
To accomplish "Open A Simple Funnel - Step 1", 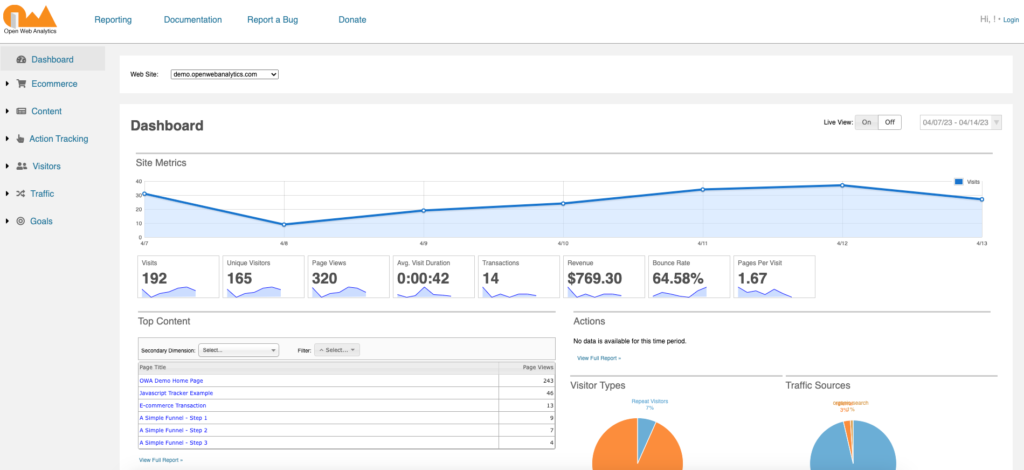I will coord(173,418).
